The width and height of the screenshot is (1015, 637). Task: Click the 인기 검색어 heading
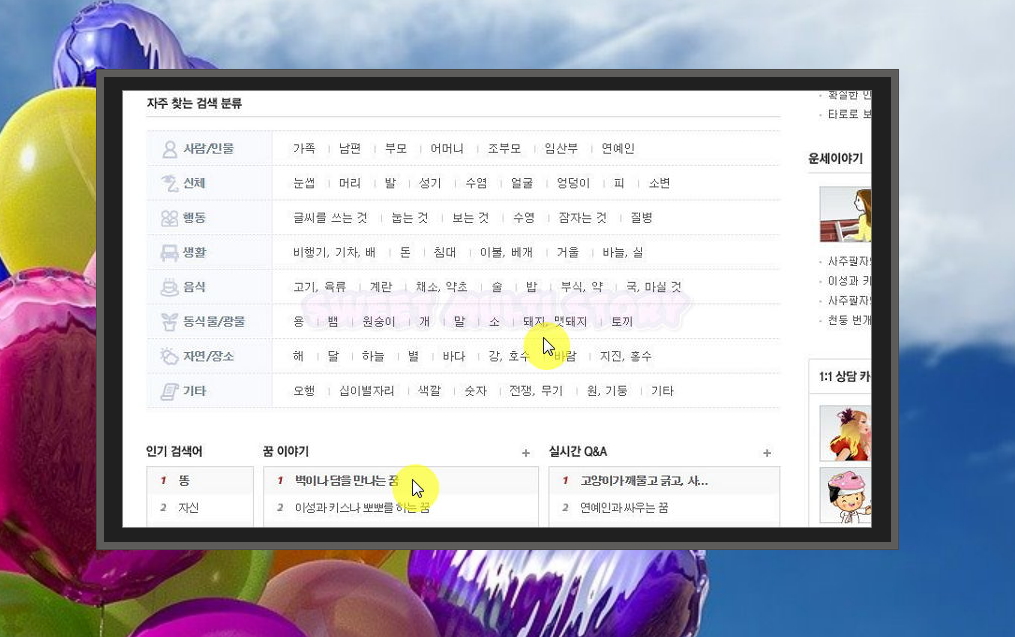(x=174, y=451)
